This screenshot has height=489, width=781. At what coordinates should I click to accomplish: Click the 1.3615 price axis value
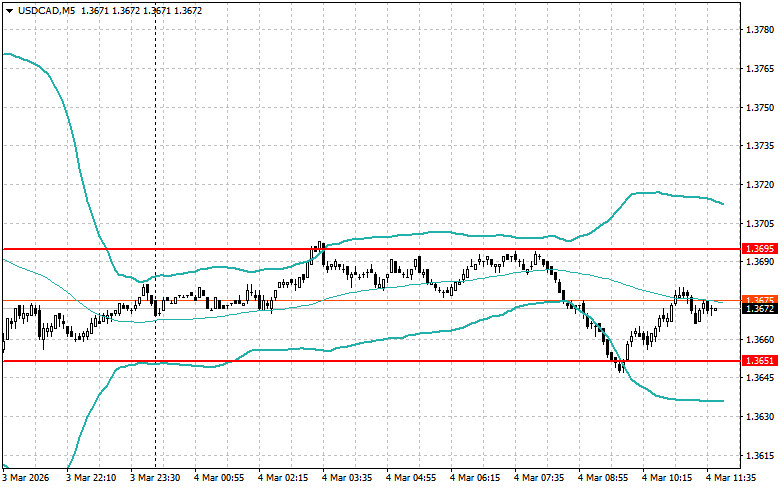[760, 456]
